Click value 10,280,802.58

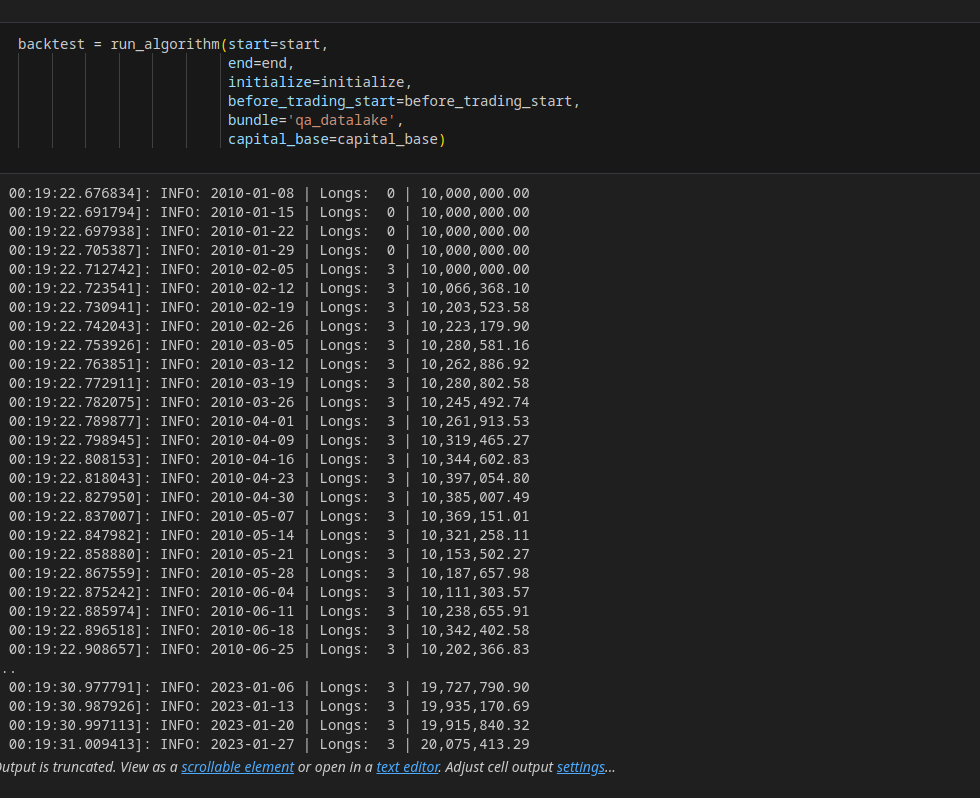(x=475, y=384)
